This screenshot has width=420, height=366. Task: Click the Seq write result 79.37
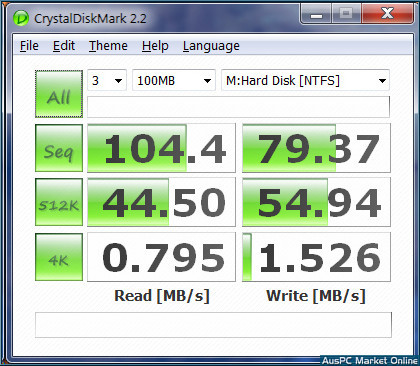pos(316,148)
